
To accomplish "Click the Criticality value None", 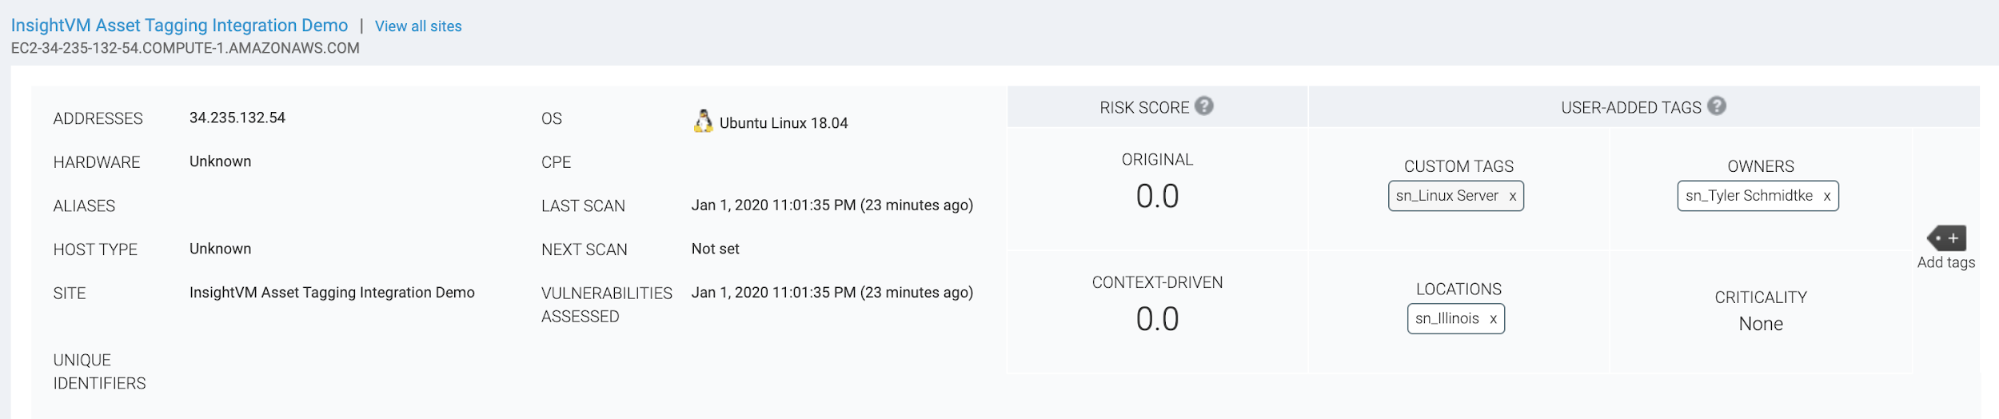I will click(x=1760, y=324).
